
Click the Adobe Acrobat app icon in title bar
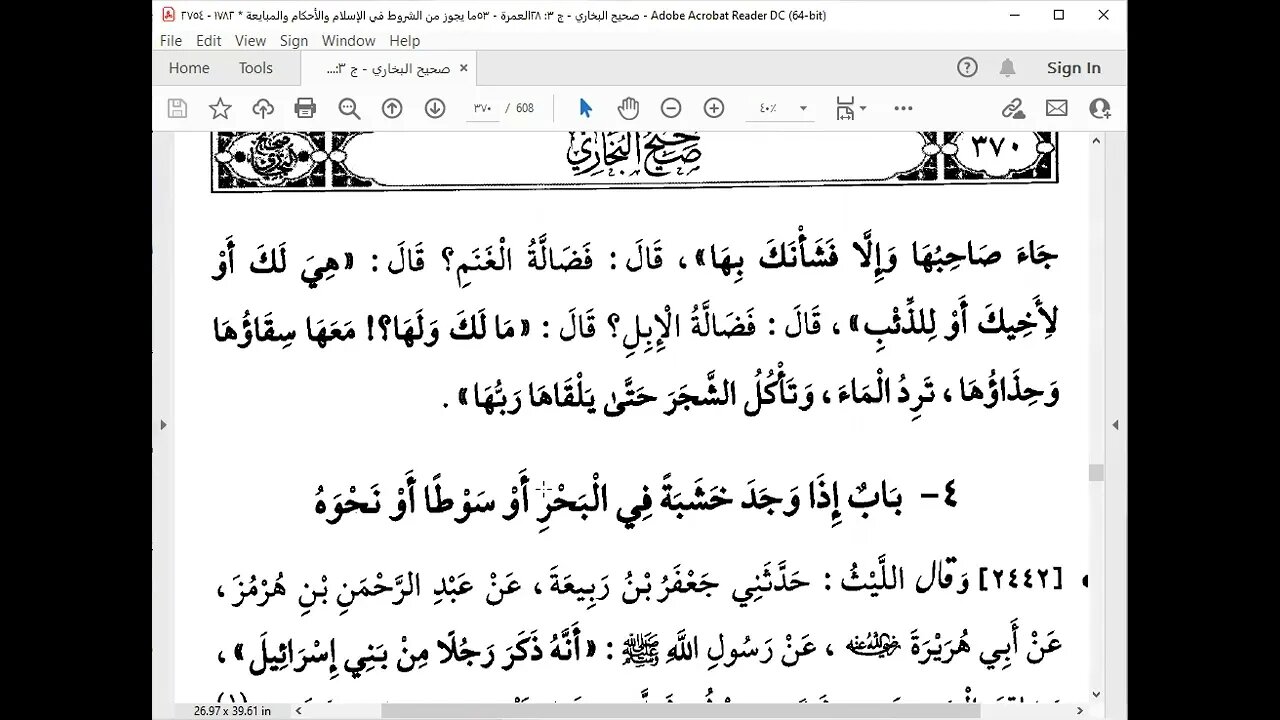pos(167,15)
